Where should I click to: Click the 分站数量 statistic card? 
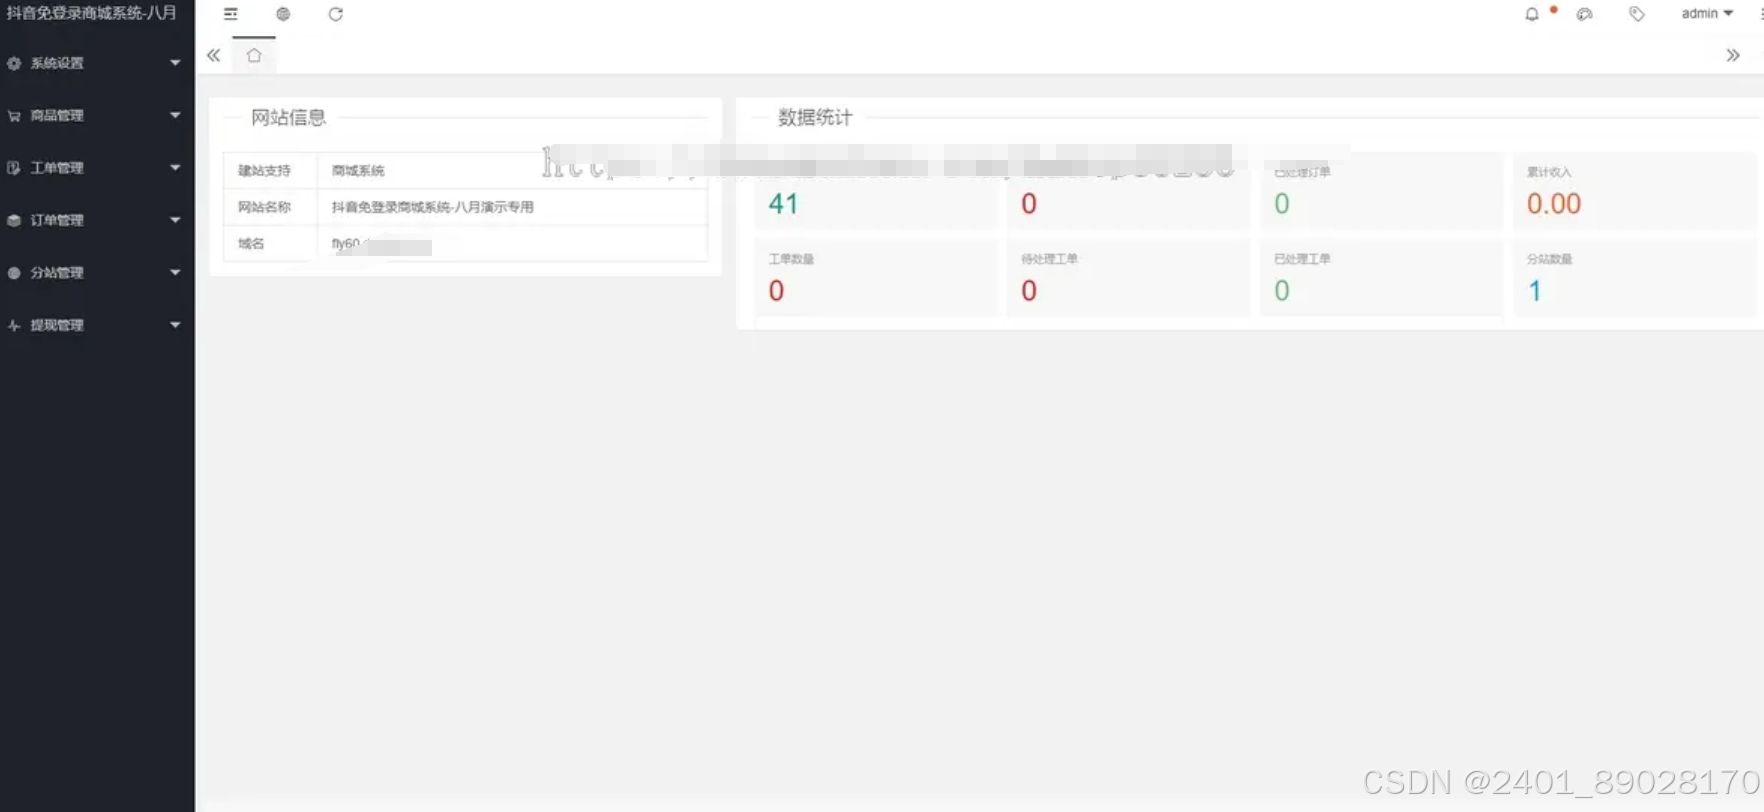tap(1633, 278)
